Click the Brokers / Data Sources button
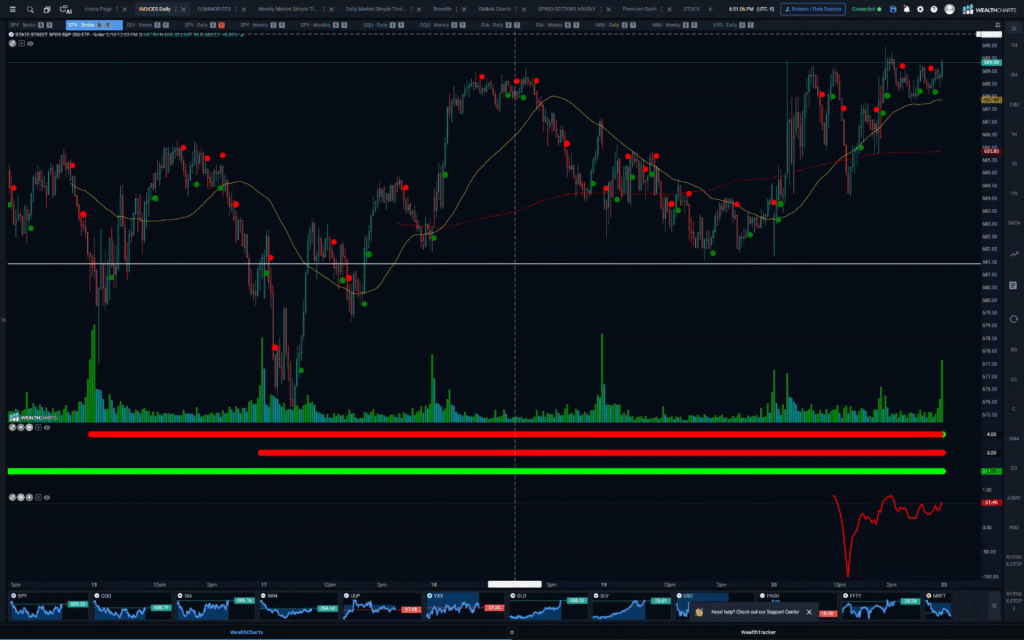 coord(812,9)
